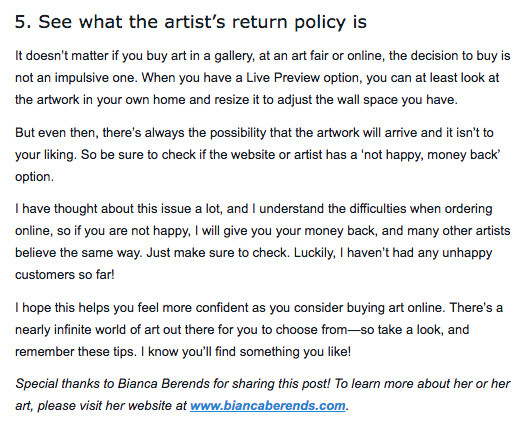Open the www.biancaberends.com link
This screenshot has height=423, width=522.
[267, 406]
